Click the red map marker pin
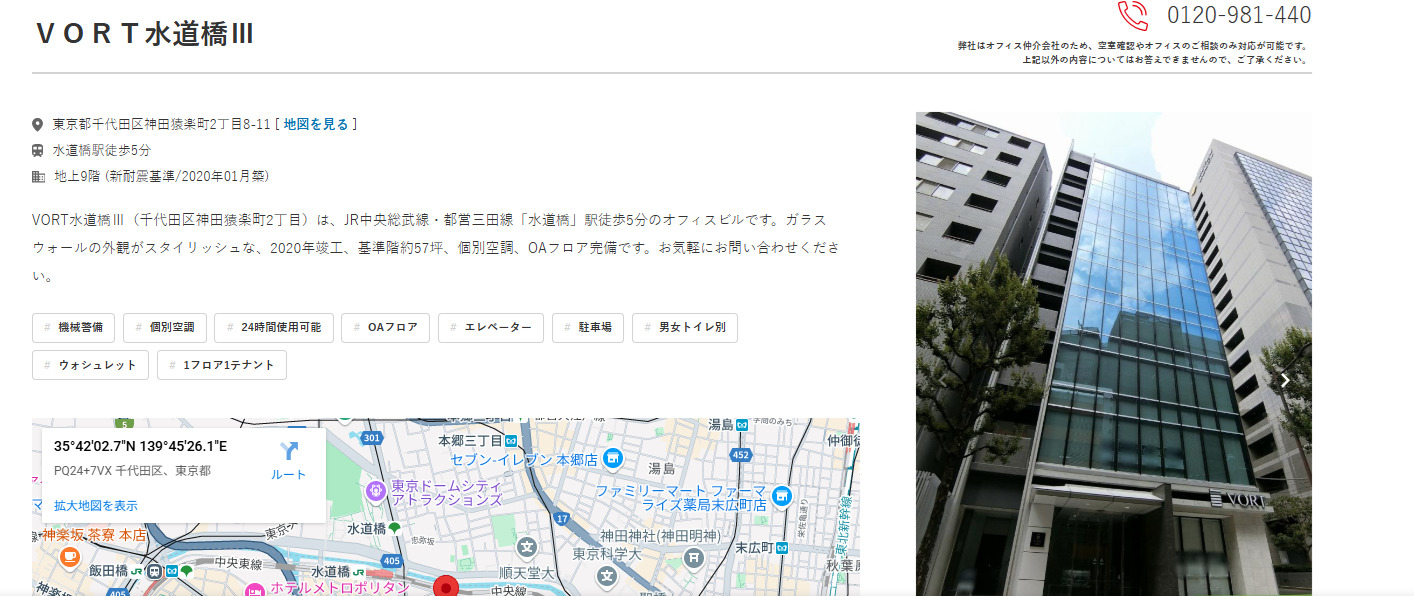Viewport: 1414px width, 596px height. coord(447,585)
